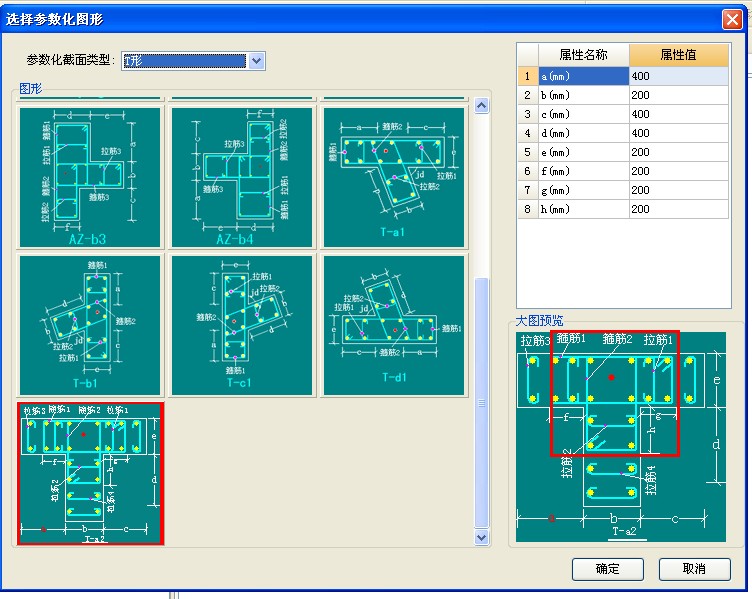This screenshot has height=599, width=752.
Task: Edit the value 400 for c(mm)
Action: 679,114
